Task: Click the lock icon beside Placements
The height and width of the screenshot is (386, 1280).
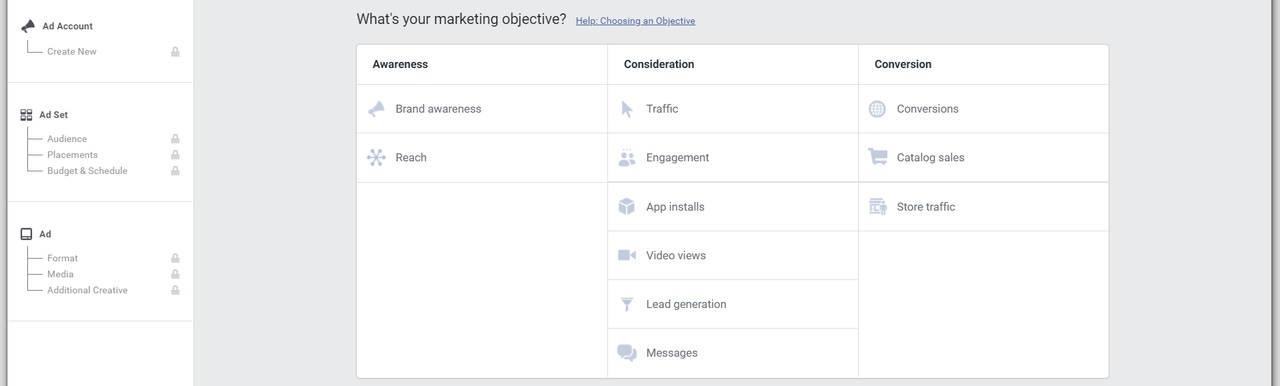Action: point(175,155)
